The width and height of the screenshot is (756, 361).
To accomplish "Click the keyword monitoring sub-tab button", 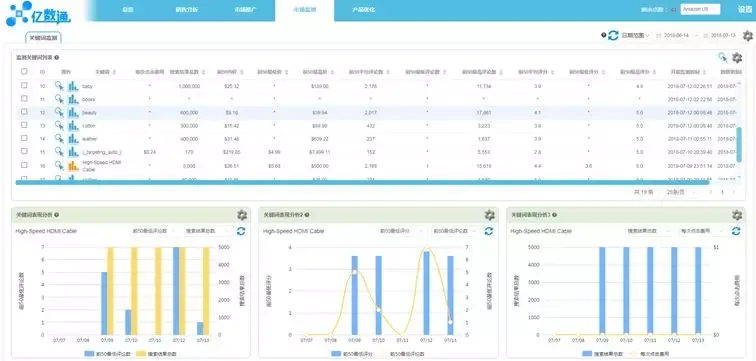I will click(x=43, y=37).
